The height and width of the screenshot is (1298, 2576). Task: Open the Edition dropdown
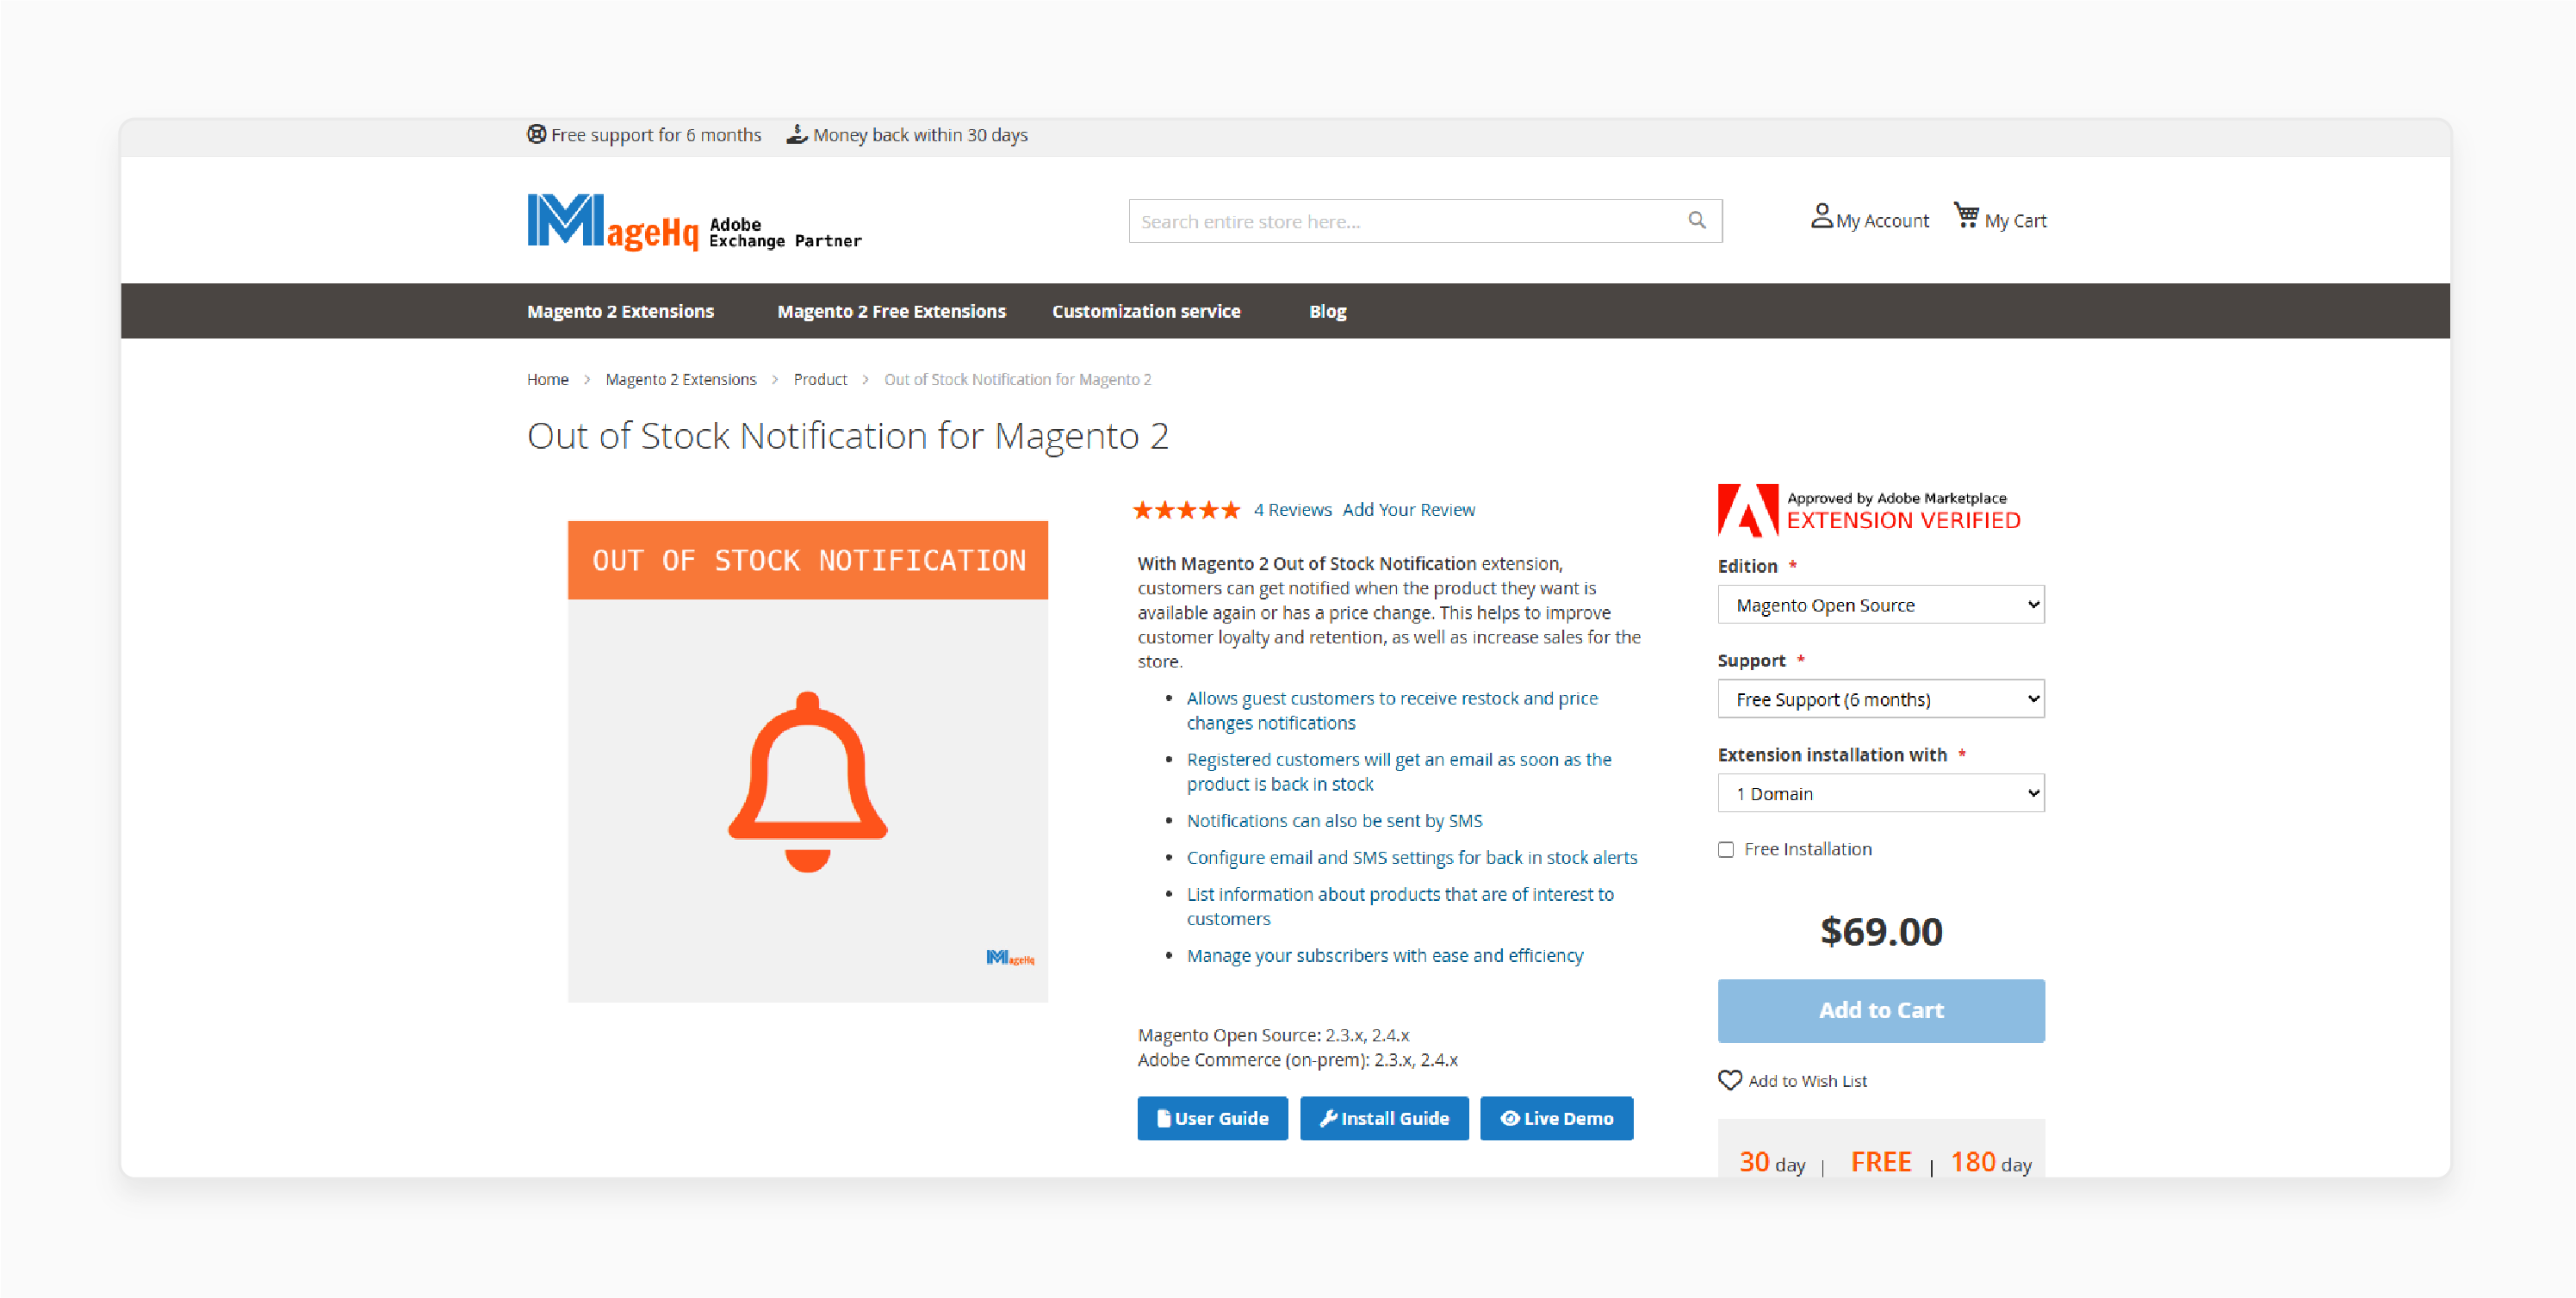[1880, 605]
